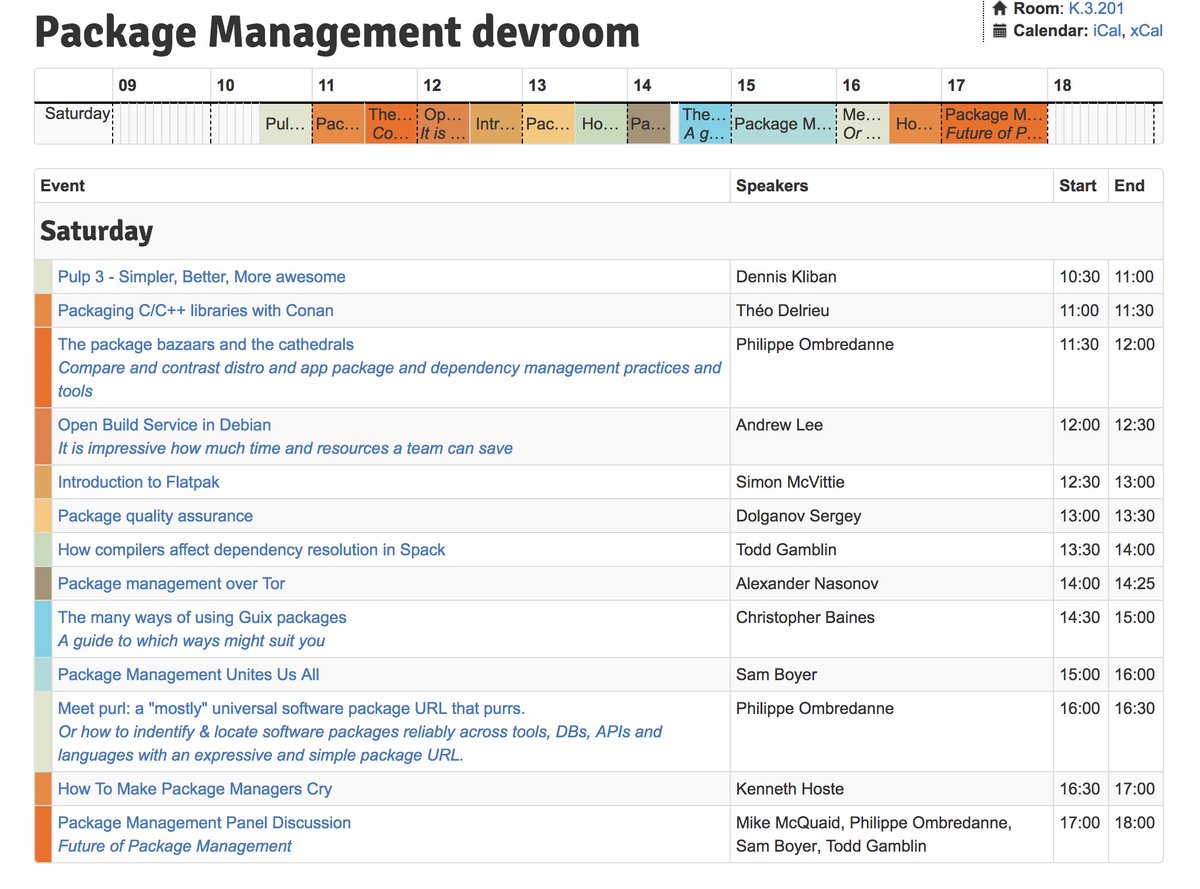
Task: Open How To Make Package Managers Cry
Action: [x=194, y=789]
